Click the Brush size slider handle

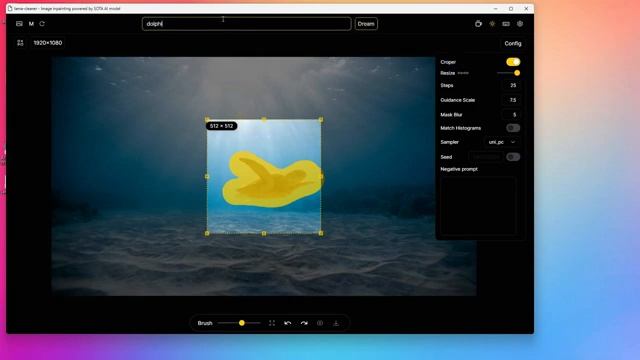(242, 323)
